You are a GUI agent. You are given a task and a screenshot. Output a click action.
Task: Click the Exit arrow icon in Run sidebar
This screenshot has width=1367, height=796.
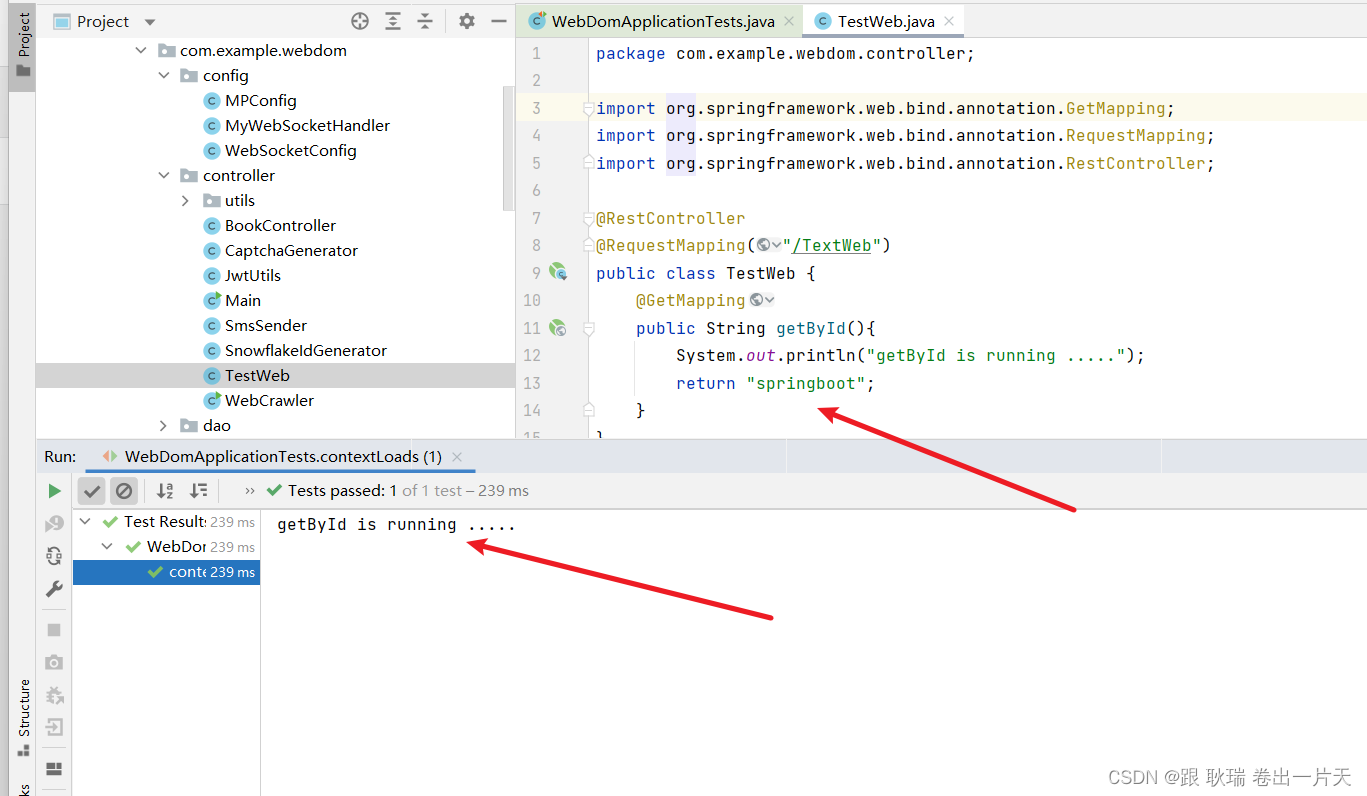point(54,727)
